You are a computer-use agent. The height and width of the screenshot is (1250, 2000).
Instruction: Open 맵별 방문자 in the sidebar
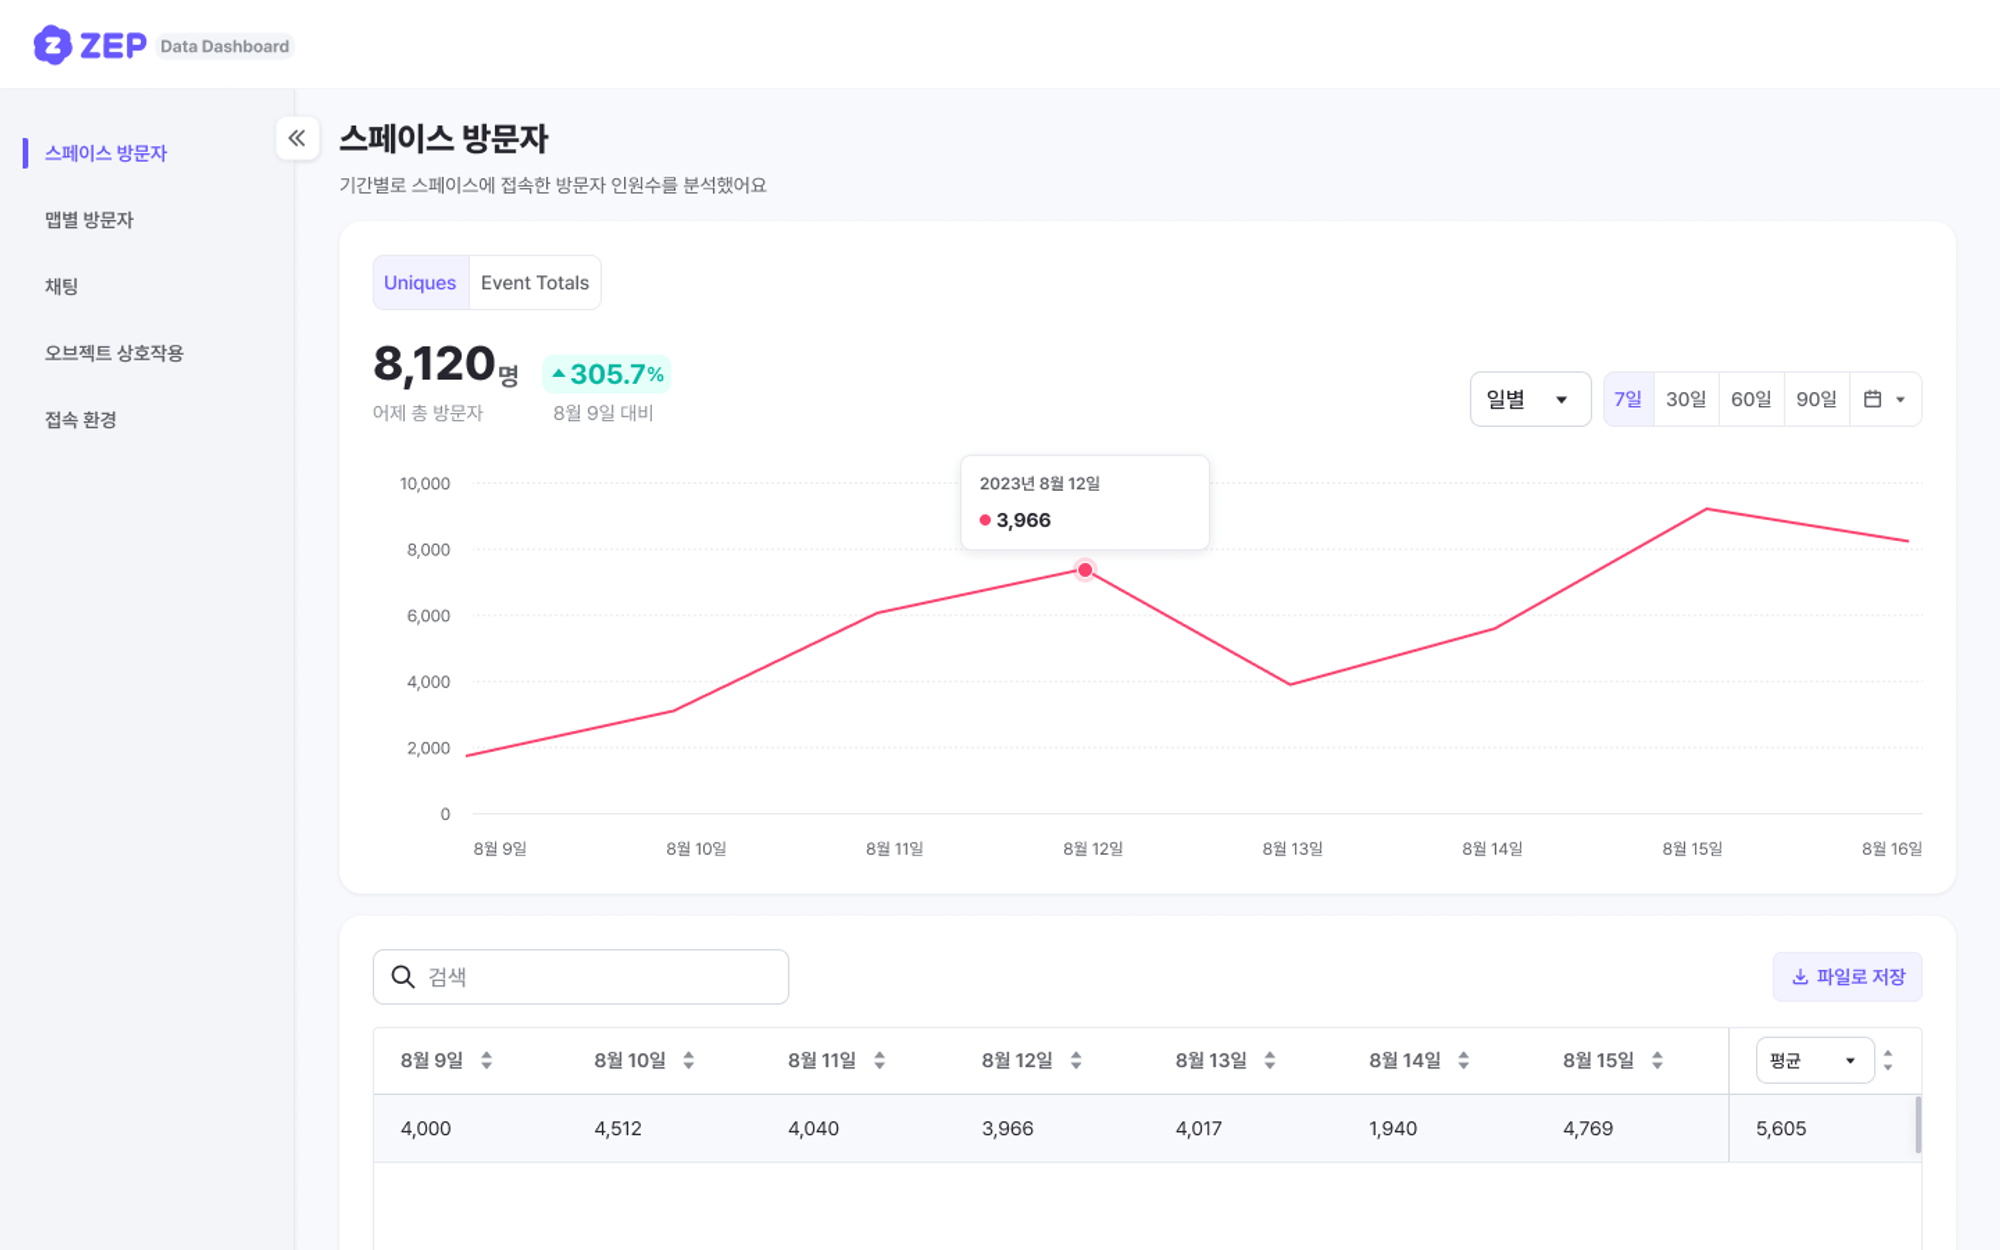89,220
